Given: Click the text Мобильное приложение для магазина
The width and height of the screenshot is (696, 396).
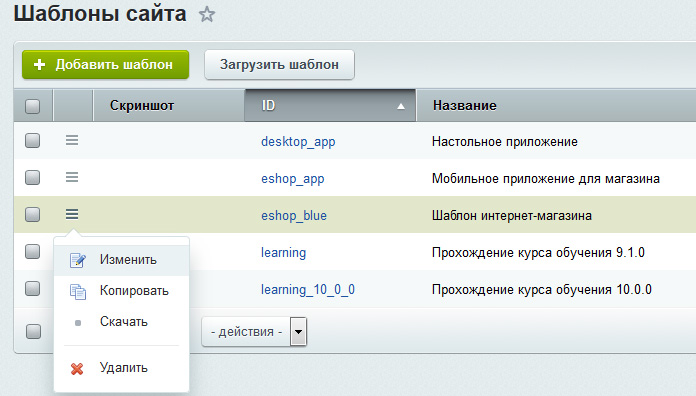Looking at the screenshot, I should tap(546, 178).
